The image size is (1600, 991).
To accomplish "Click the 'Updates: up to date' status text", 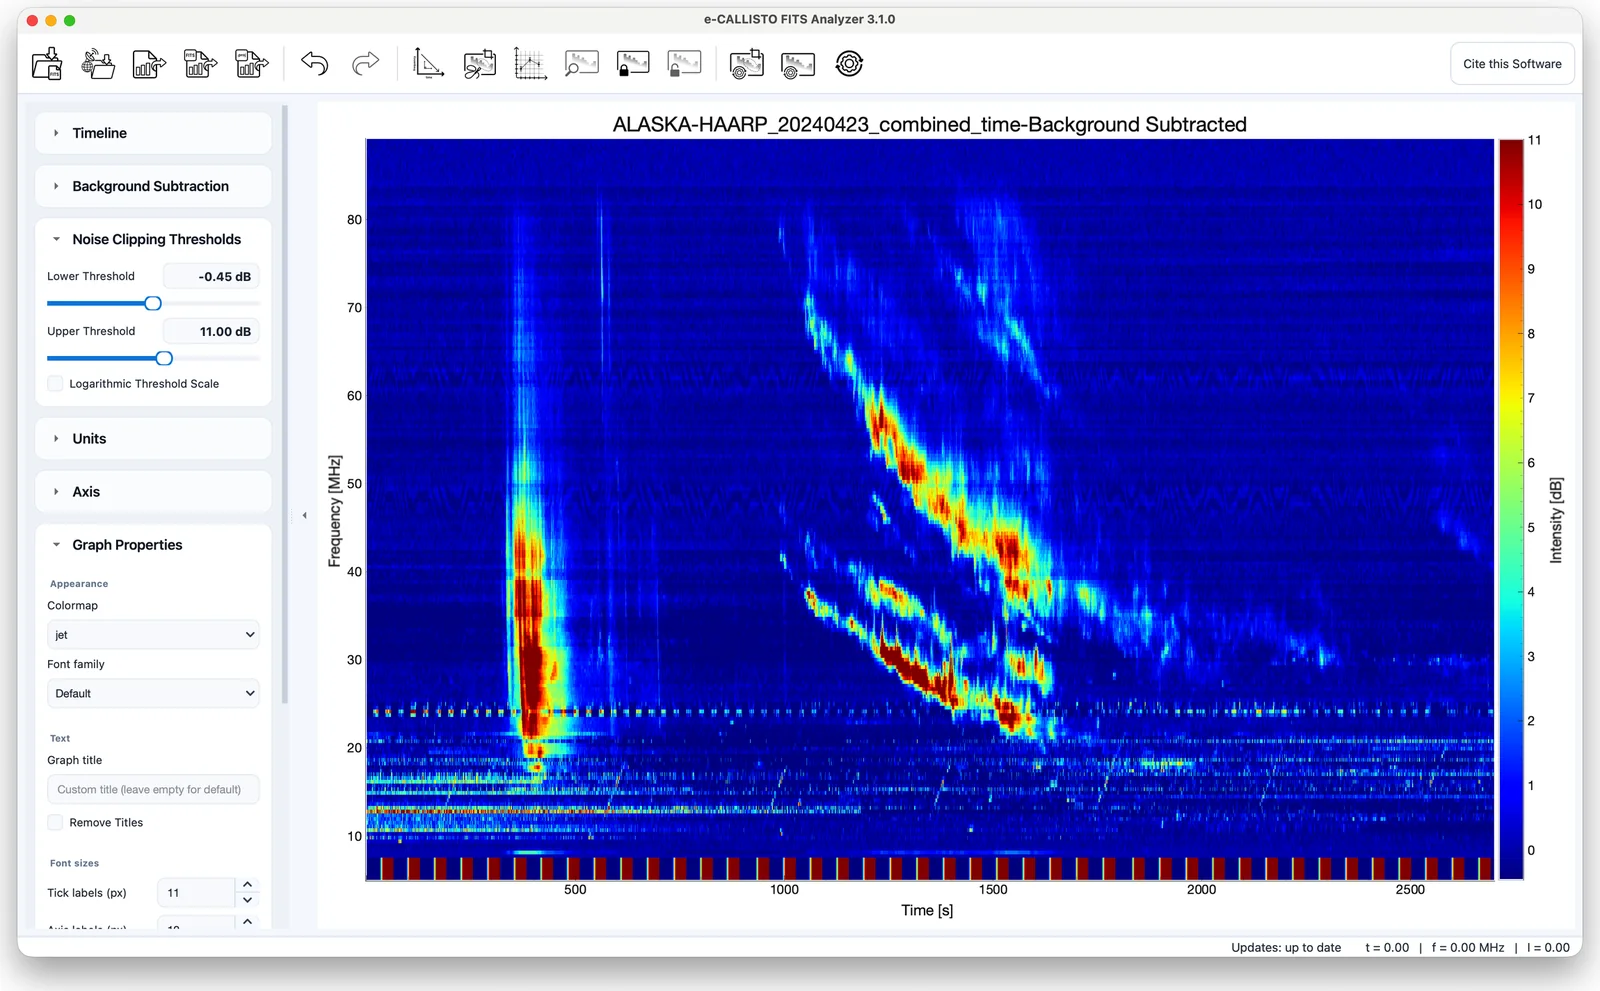I will point(1286,948).
